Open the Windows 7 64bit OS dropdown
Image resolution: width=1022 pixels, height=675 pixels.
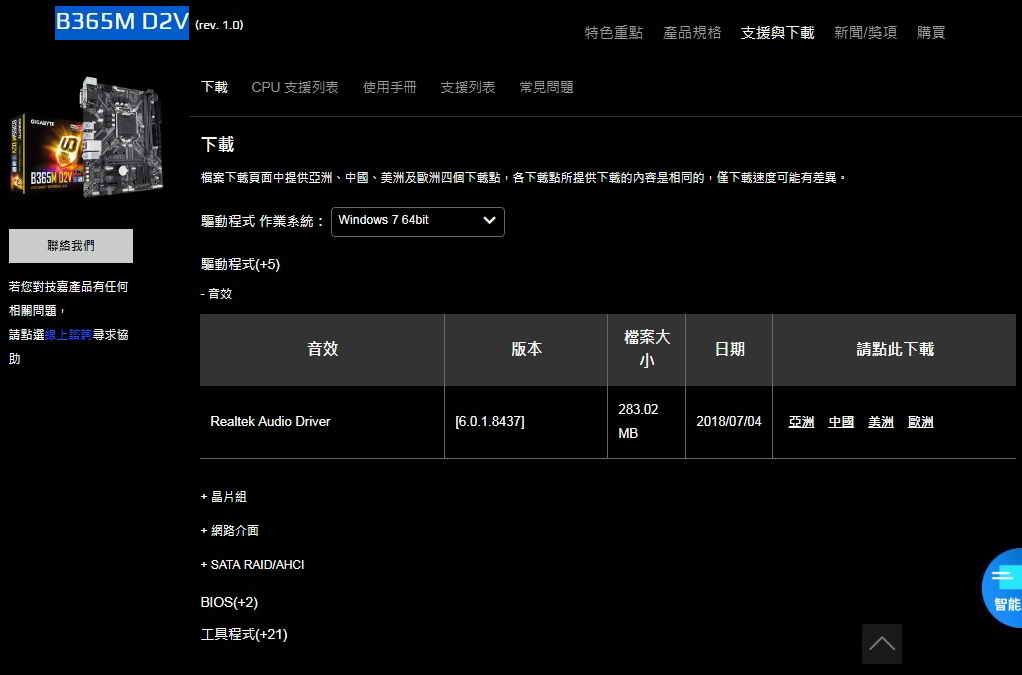coord(418,222)
